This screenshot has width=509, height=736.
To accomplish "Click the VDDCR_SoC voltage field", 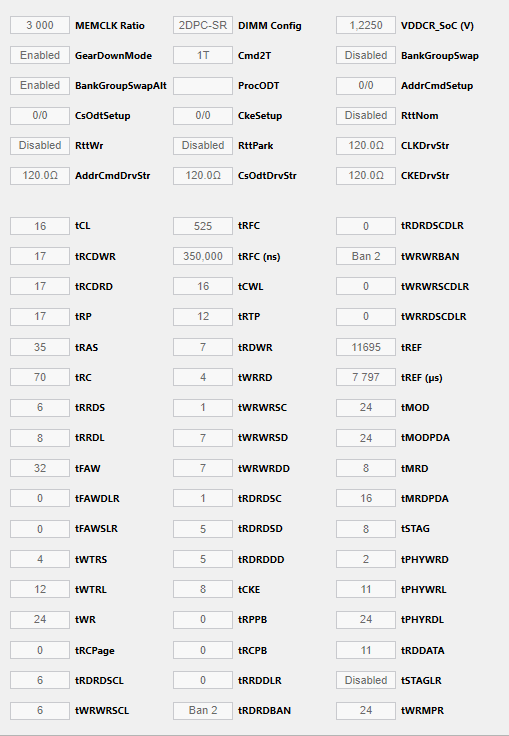I will pos(366,25).
